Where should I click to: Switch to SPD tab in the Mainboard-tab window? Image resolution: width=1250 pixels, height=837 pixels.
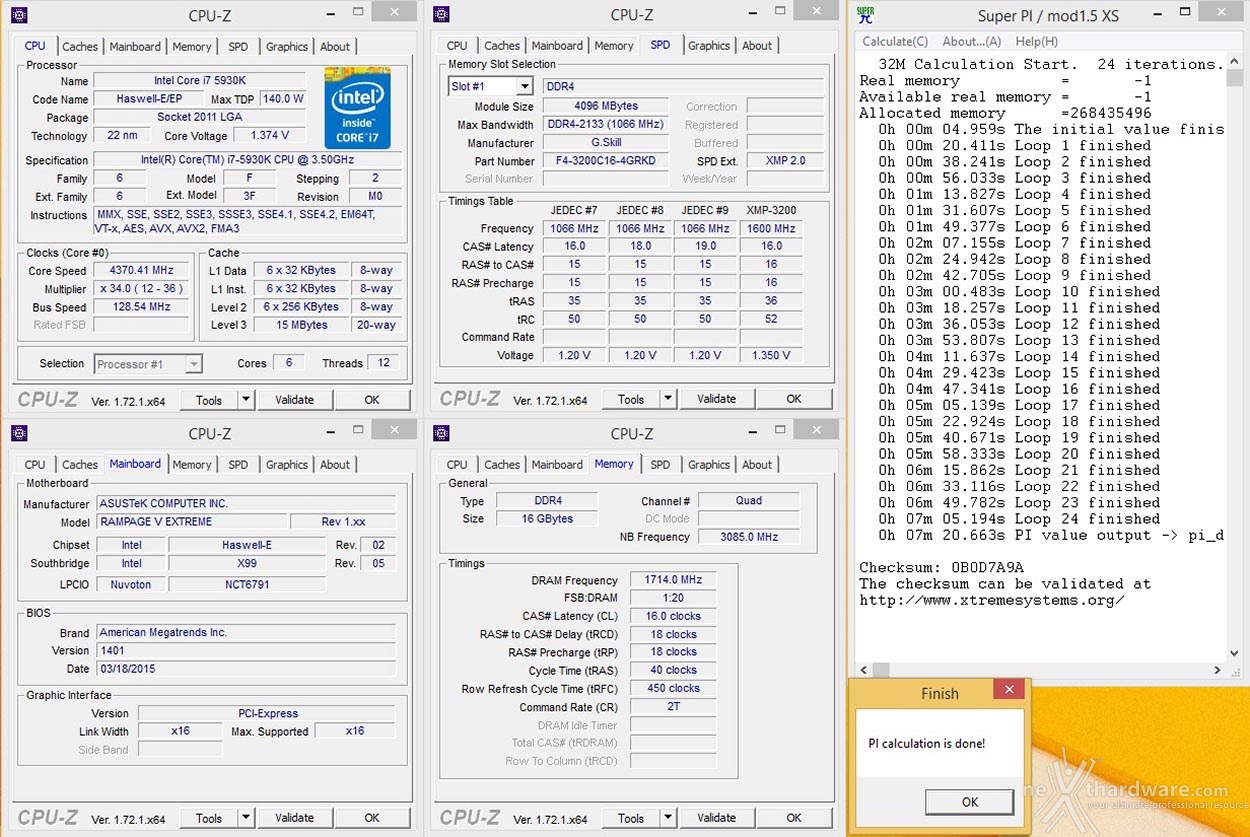(x=238, y=465)
